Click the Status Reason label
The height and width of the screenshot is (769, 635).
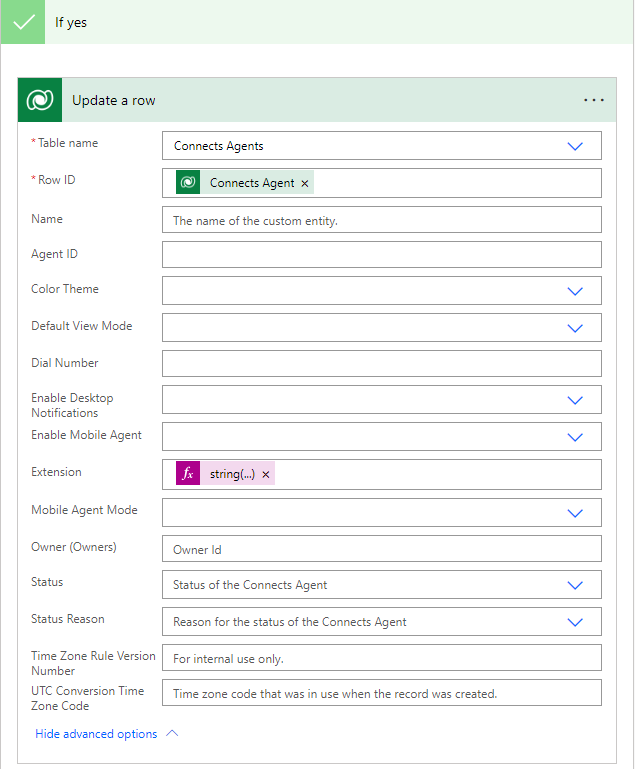coord(68,619)
